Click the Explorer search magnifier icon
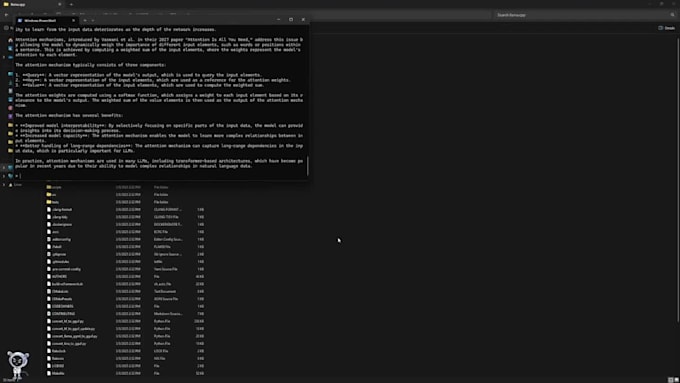 coord(672,15)
